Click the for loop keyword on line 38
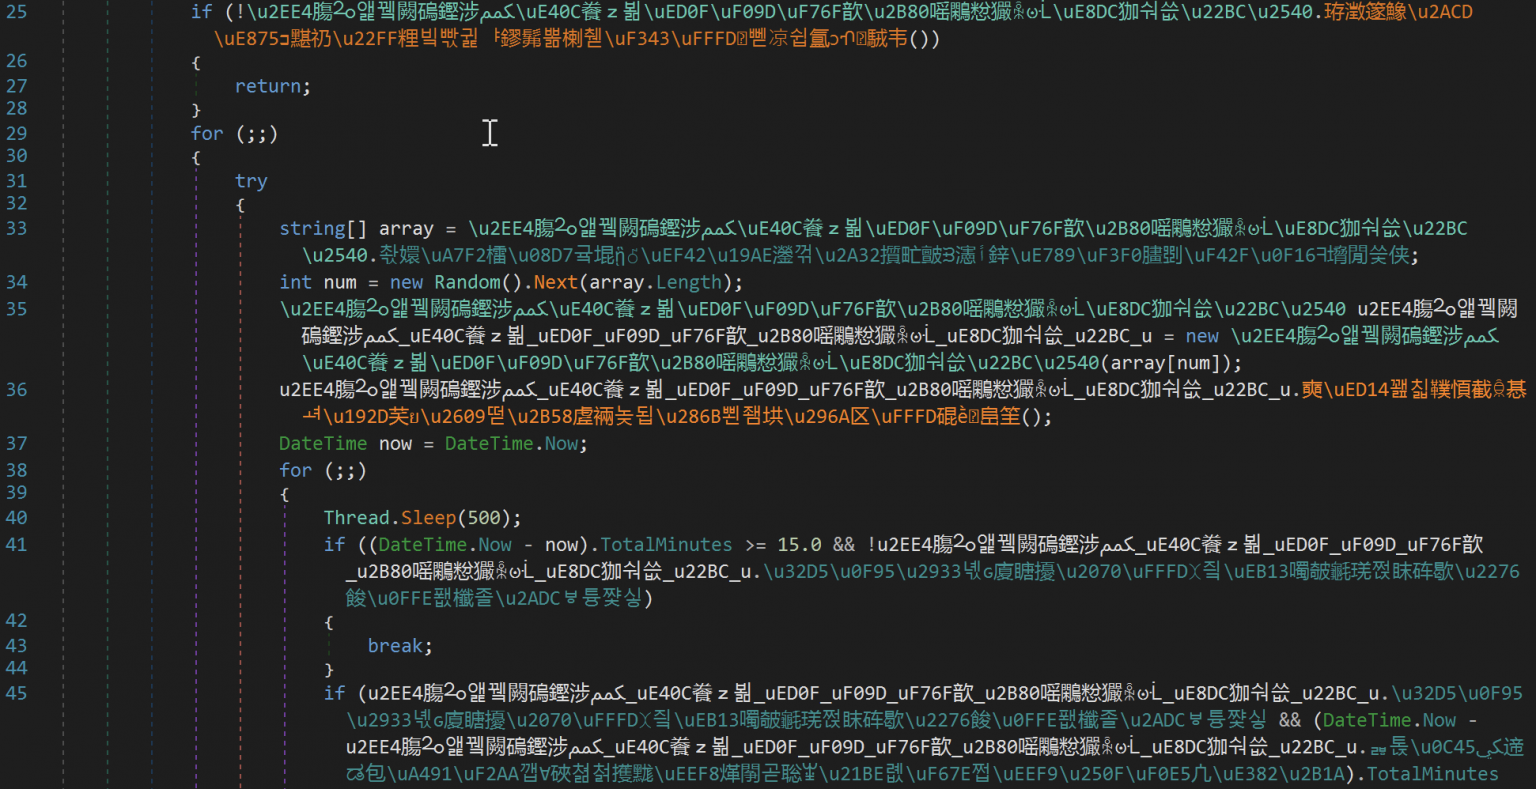Screen dimensions: 1536x789 click(296, 470)
